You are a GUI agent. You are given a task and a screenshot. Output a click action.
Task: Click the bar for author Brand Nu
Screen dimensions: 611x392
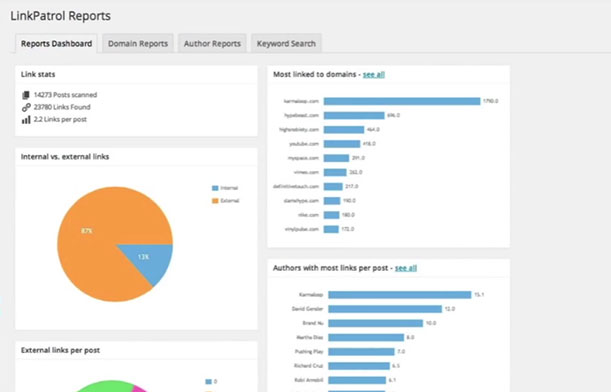click(x=375, y=323)
